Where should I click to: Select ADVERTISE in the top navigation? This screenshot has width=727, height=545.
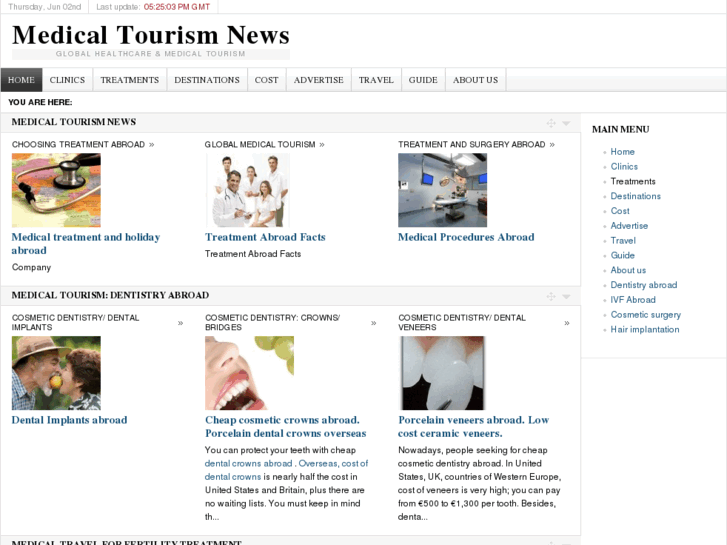click(319, 80)
